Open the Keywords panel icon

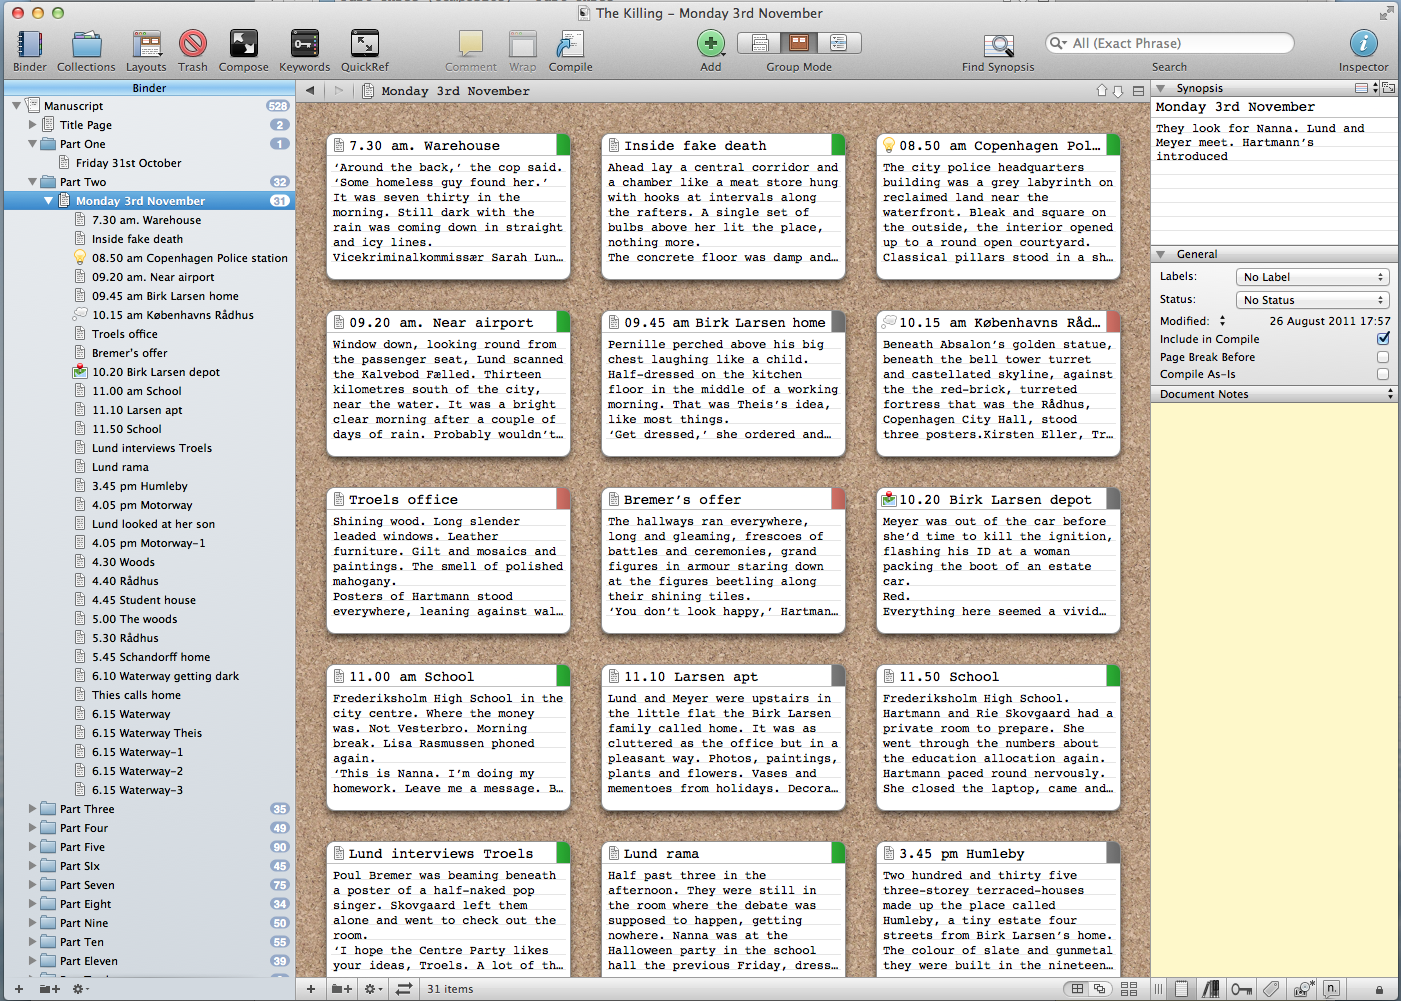[304, 44]
